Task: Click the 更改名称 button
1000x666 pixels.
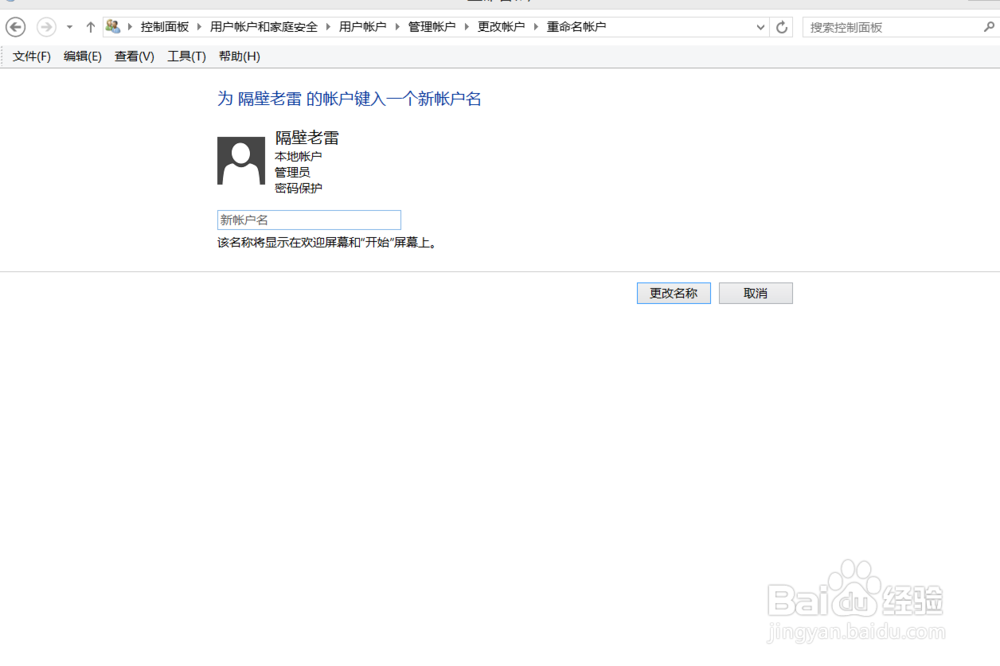Action: [673, 292]
